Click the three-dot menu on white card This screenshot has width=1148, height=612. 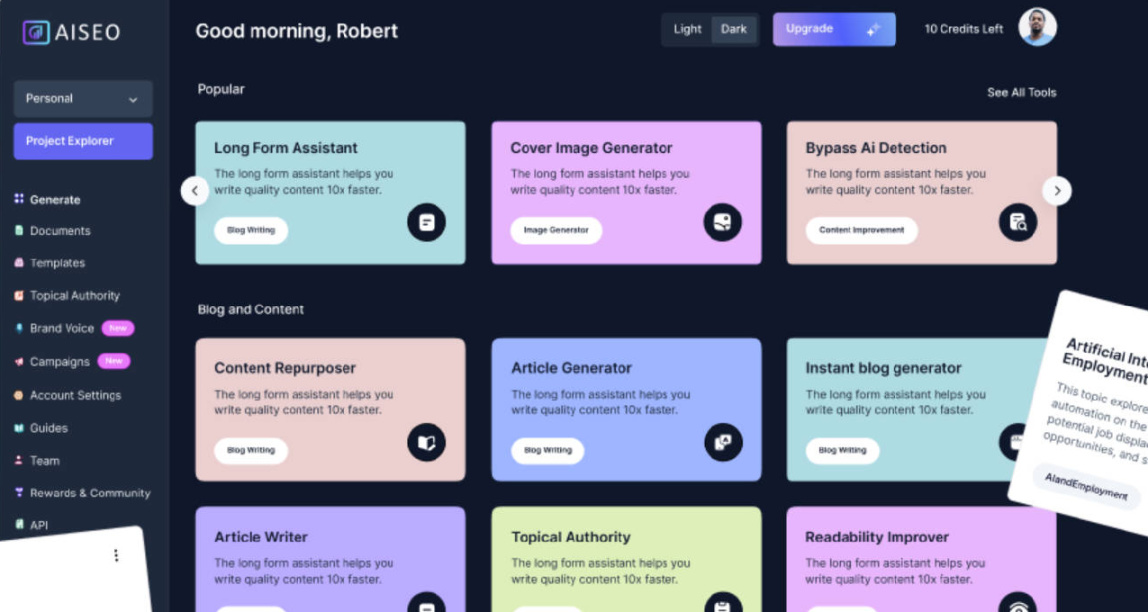pos(116,556)
